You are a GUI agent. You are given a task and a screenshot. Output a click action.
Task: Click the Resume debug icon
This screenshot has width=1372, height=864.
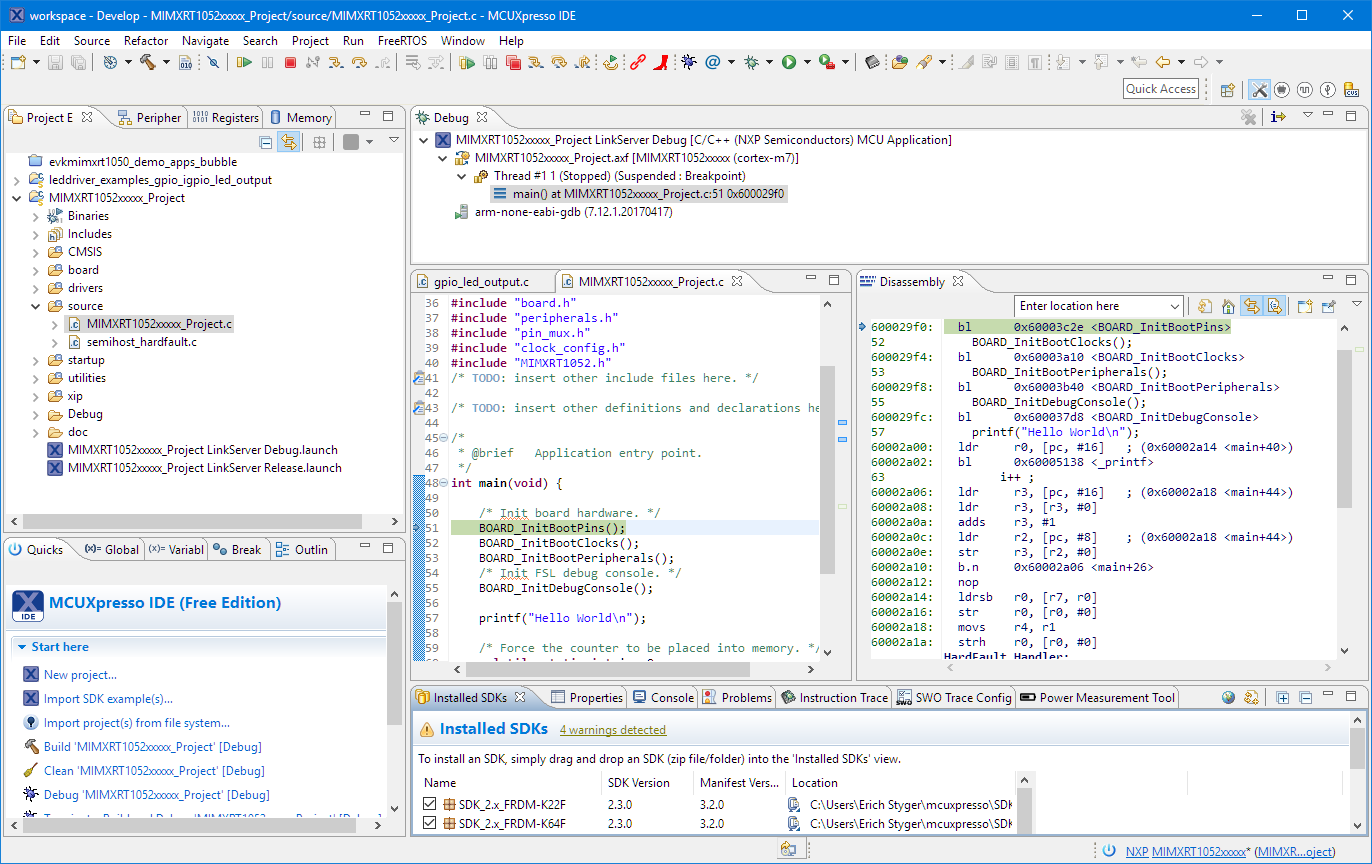(244, 62)
